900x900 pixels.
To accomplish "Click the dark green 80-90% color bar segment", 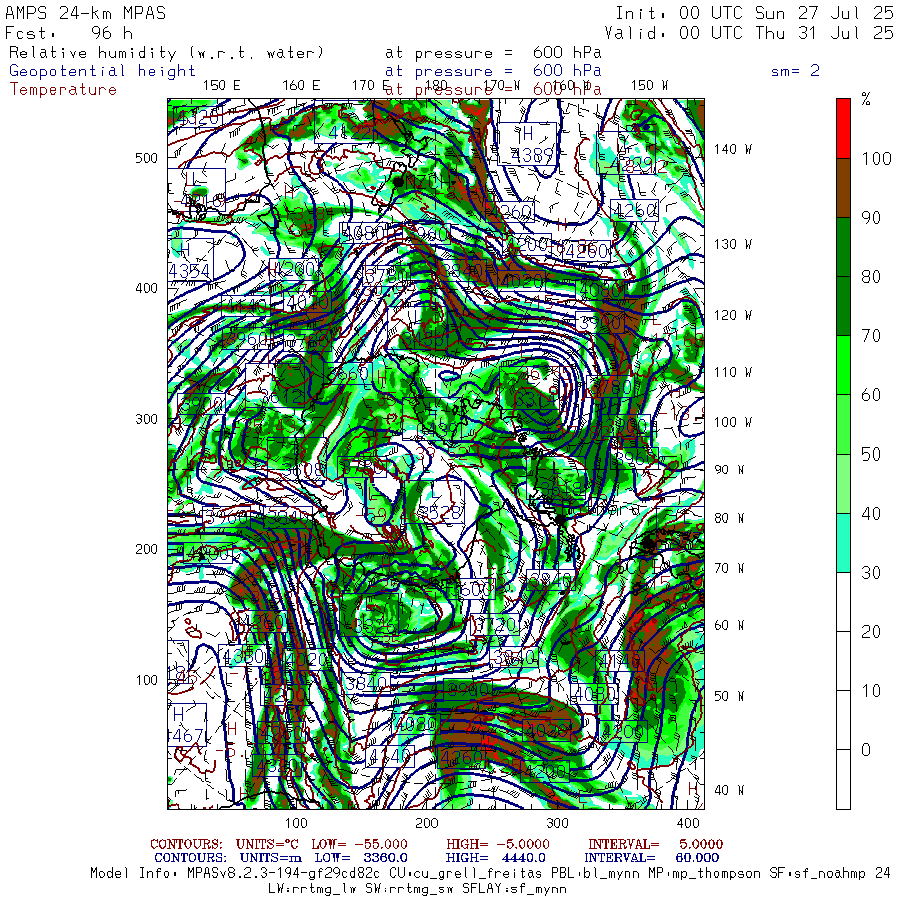I will click(x=843, y=247).
